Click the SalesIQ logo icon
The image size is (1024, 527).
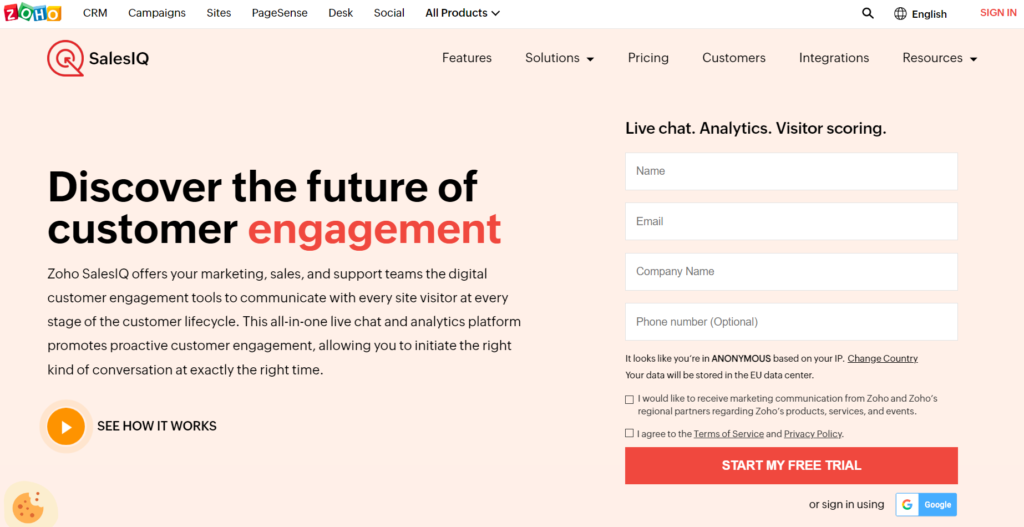[x=65, y=58]
